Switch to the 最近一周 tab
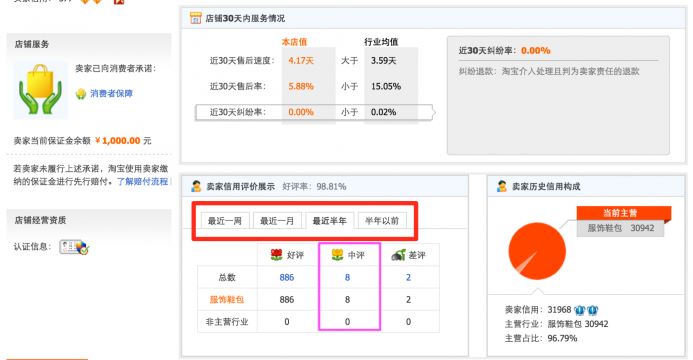 [225, 220]
